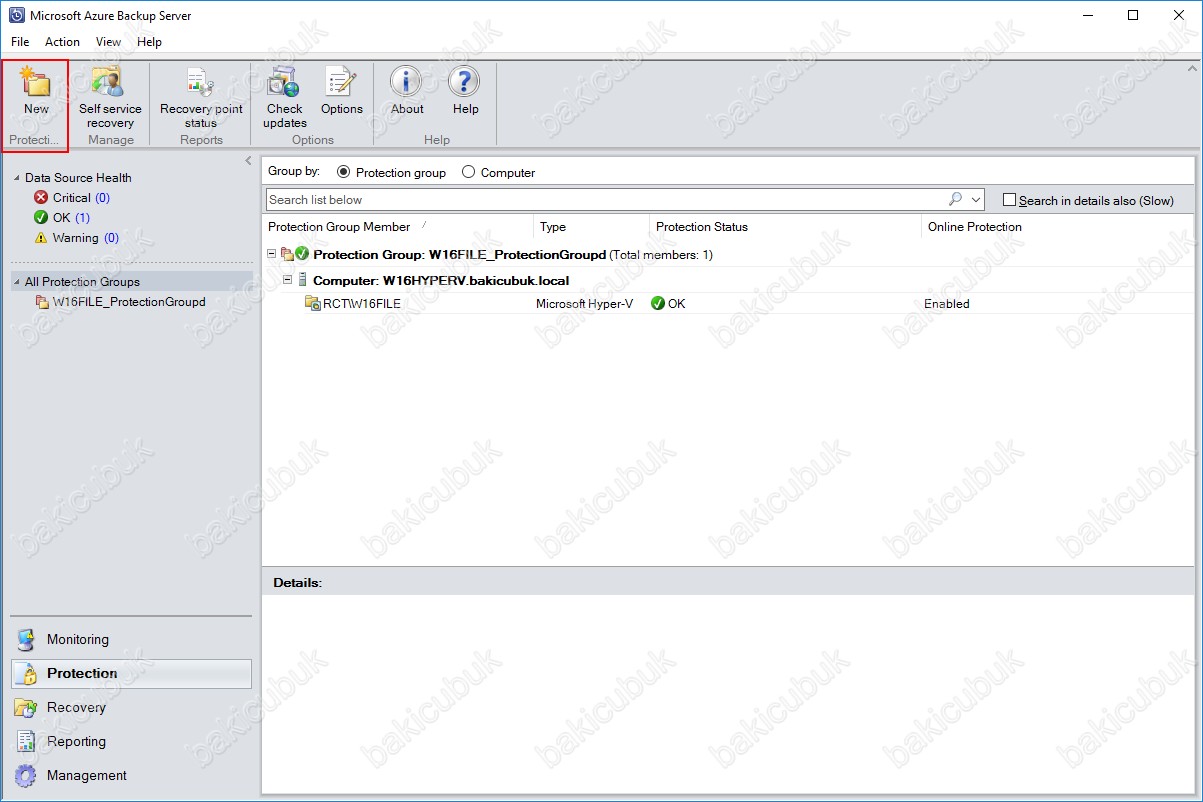
Task: Select W16FILE_ProtectionGroupd in left tree
Action: click(129, 302)
